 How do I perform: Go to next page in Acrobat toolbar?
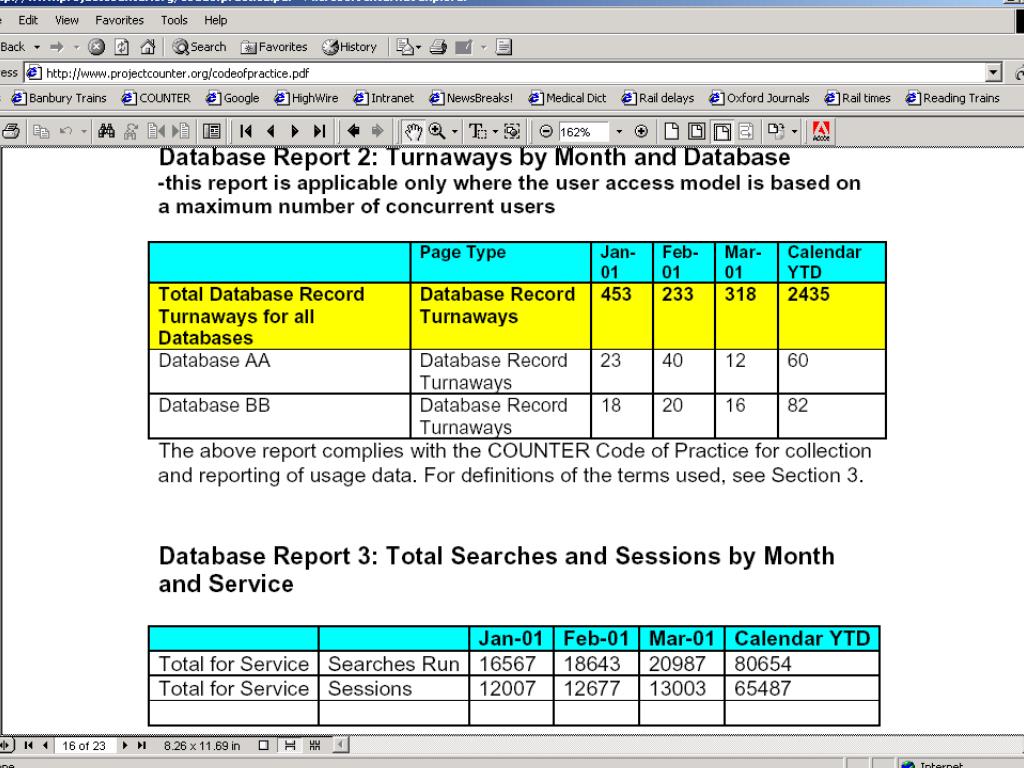coord(295,131)
